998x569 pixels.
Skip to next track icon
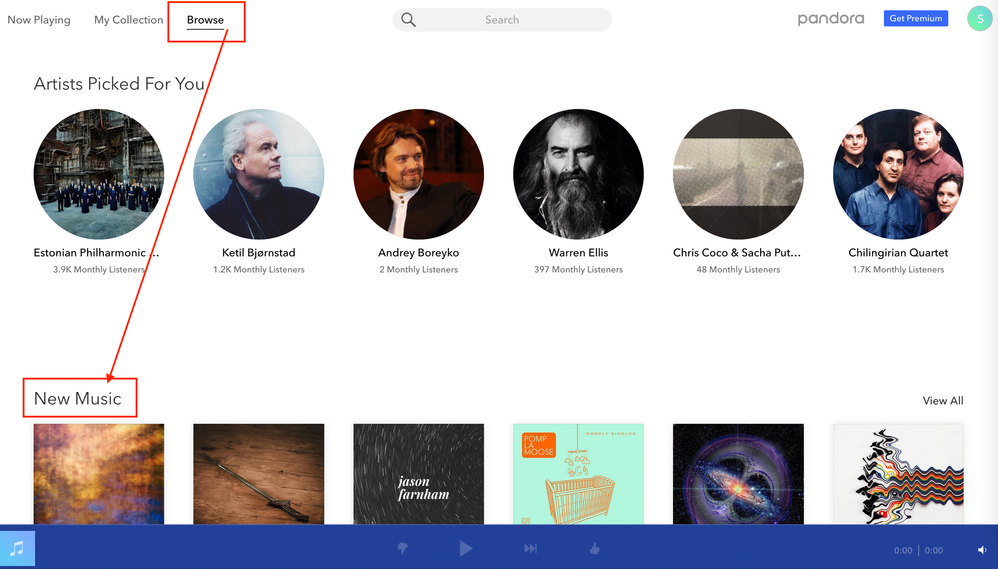531,548
